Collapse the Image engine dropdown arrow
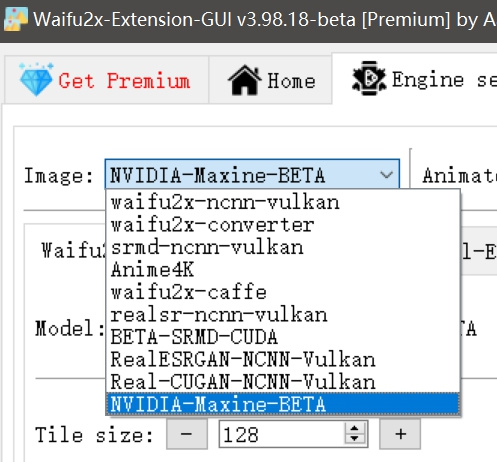Screen dimensions: 497x462 click(386, 174)
